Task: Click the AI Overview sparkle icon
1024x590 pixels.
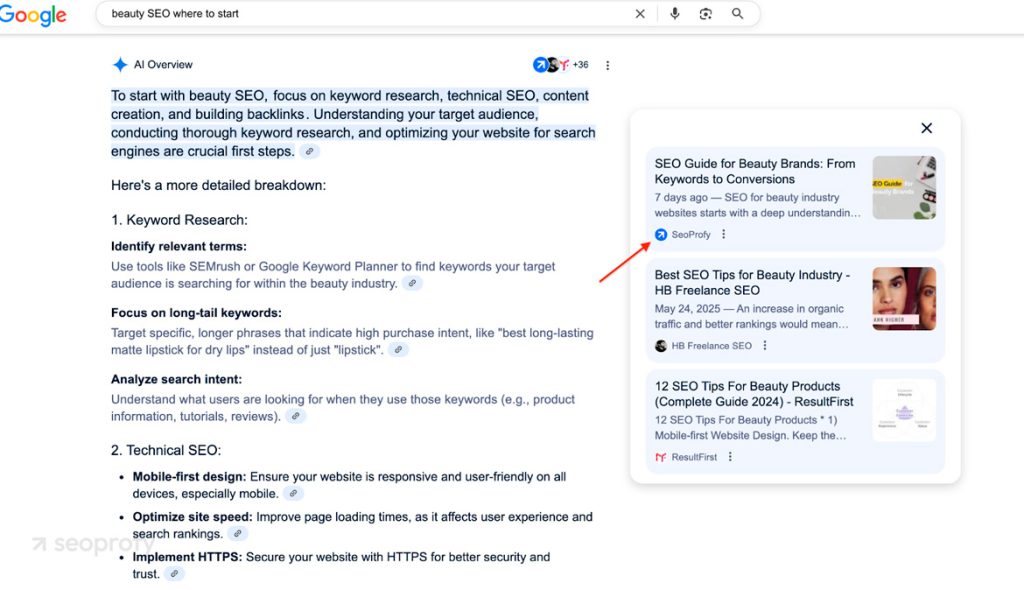Action: [119, 64]
